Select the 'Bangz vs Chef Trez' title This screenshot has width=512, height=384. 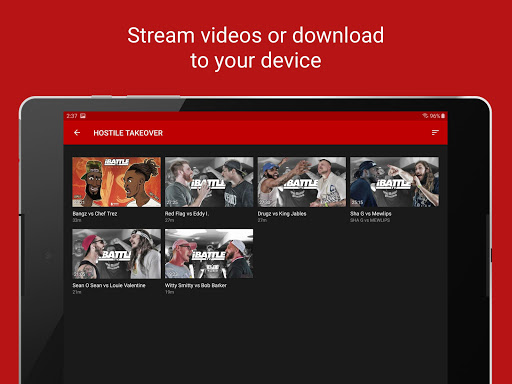(x=95, y=214)
